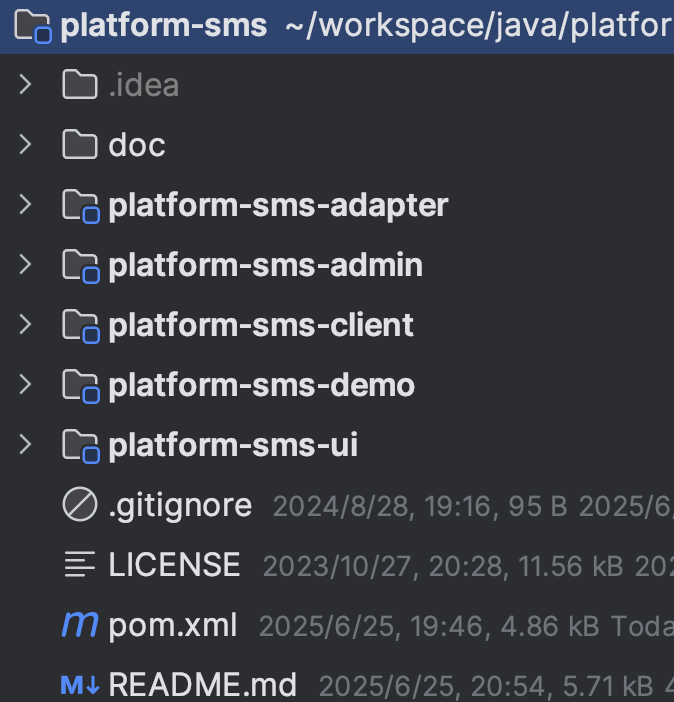Click the platform-sms-adapter module icon

[x=81, y=205]
